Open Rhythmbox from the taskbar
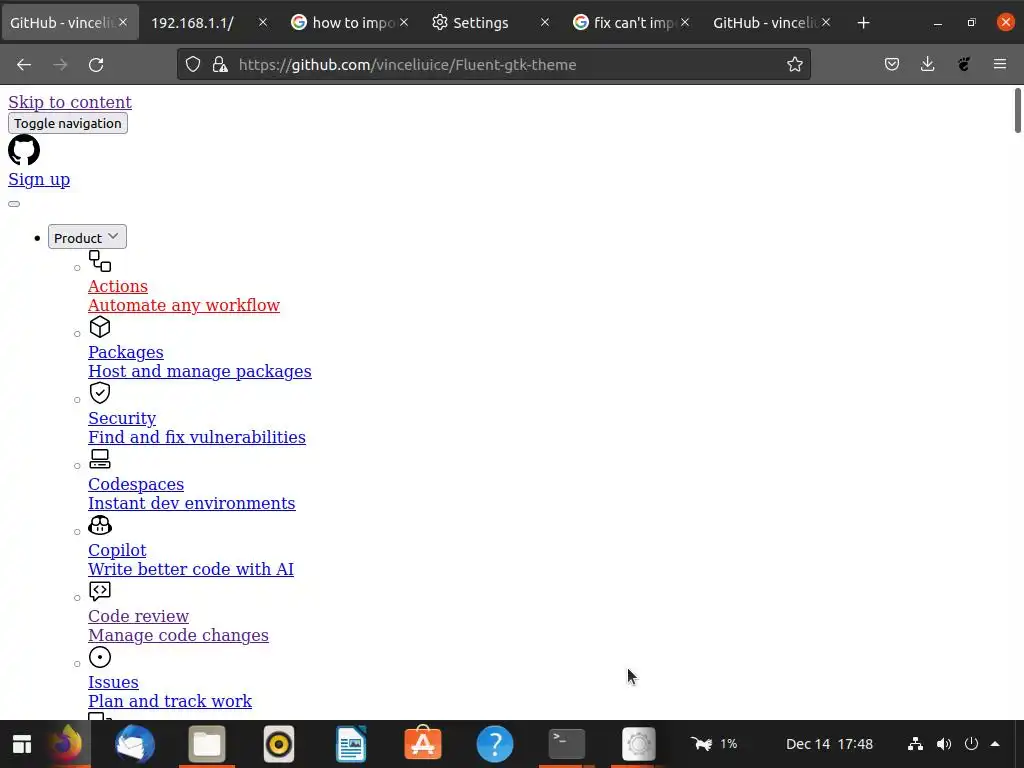Image resolution: width=1024 pixels, height=768 pixels. [279, 744]
